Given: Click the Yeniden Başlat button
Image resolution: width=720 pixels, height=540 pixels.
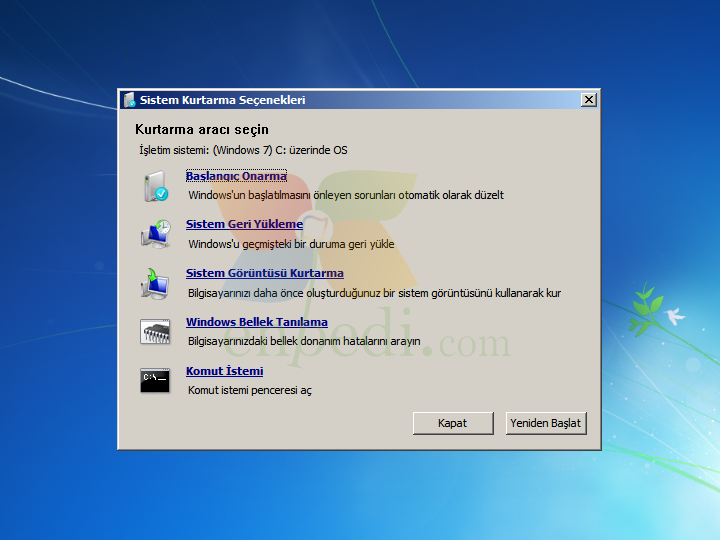Looking at the screenshot, I should tap(546, 423).
